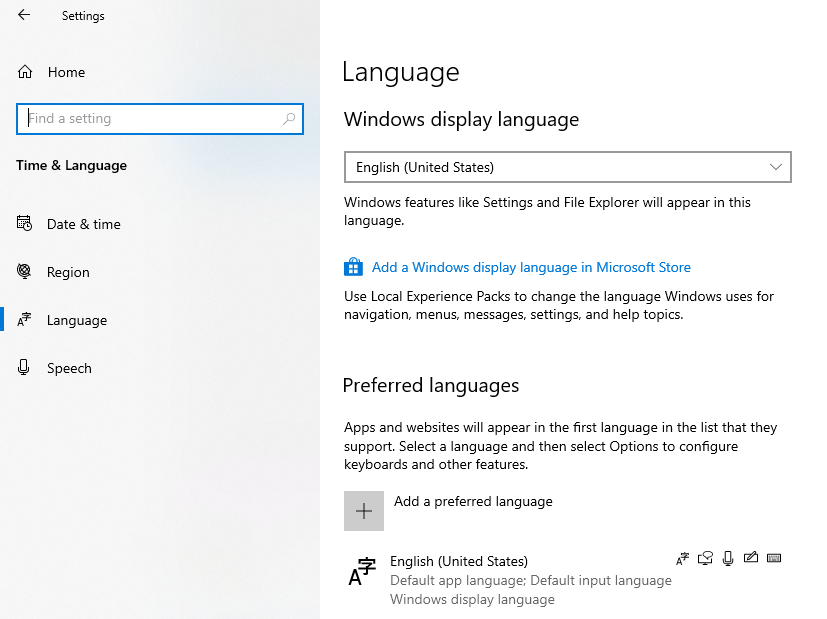Click the handwriting feature icon

tap(751, 558)
